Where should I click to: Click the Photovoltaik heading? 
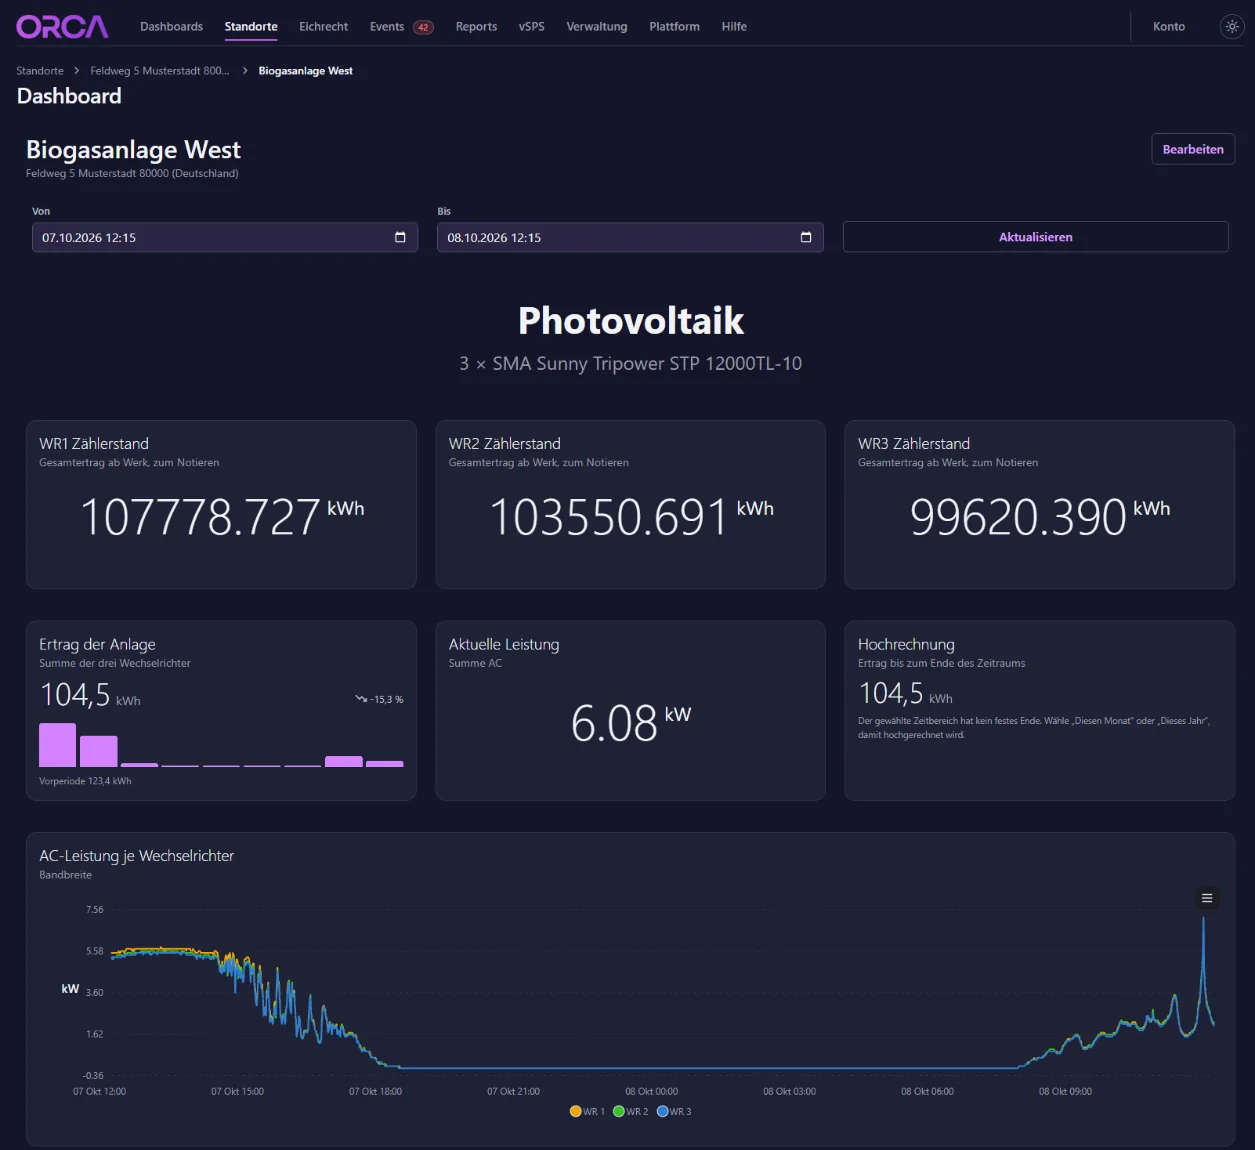click(630, 321)
